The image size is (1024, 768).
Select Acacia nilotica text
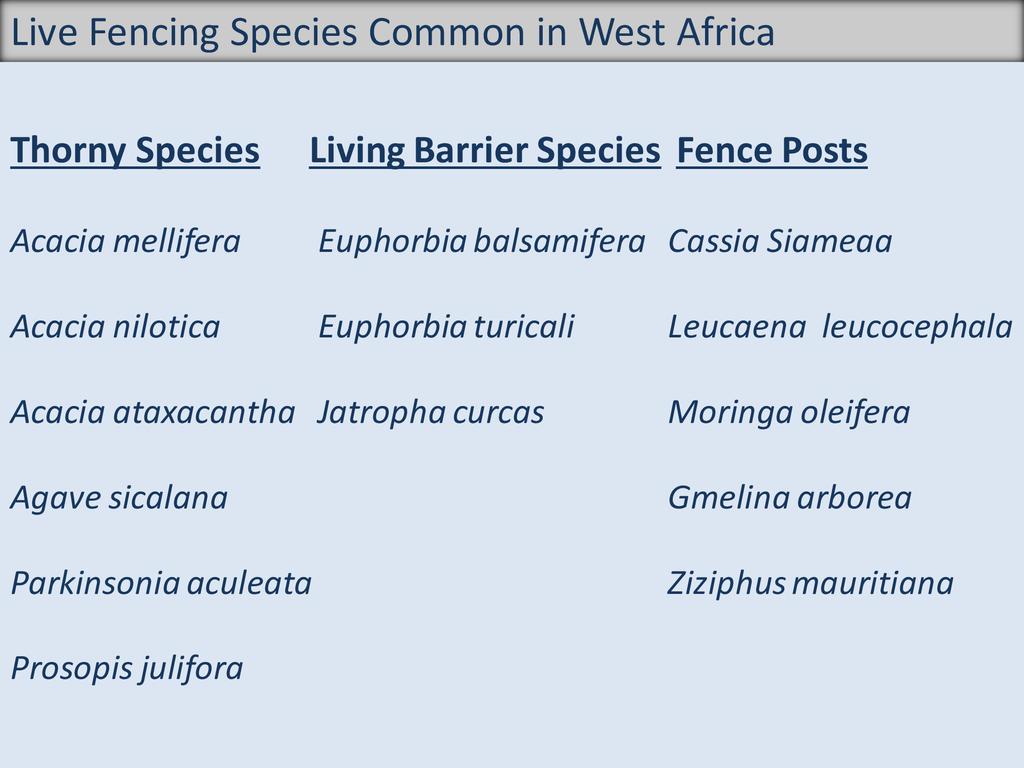(x=115, y=327)
